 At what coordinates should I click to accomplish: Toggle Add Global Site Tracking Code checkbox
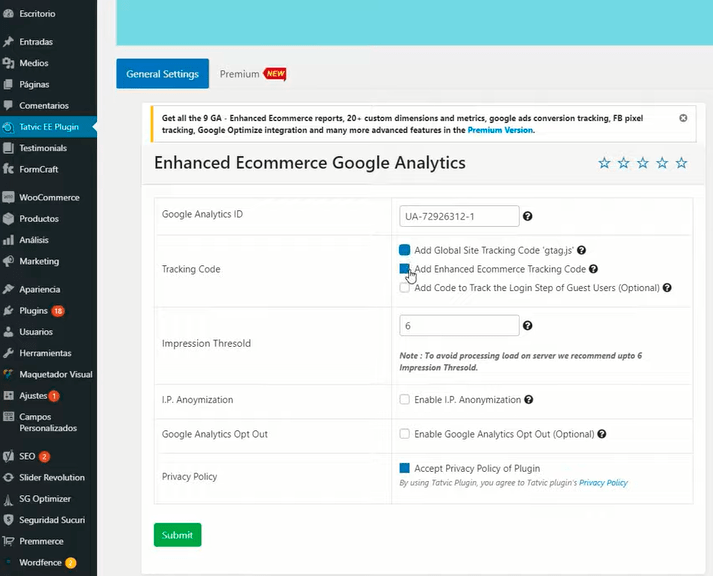tap(404, 250)
